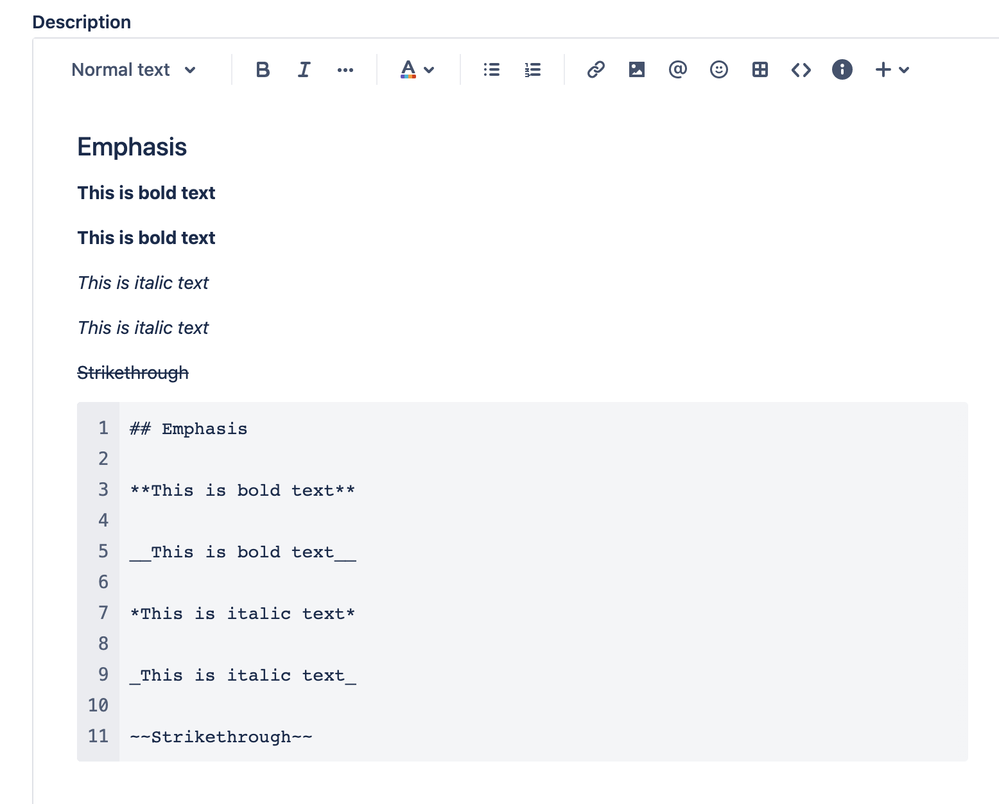Click the second 'This is bold text' line
The width and height of the screenshot is (999, 804).
(147, 238)
